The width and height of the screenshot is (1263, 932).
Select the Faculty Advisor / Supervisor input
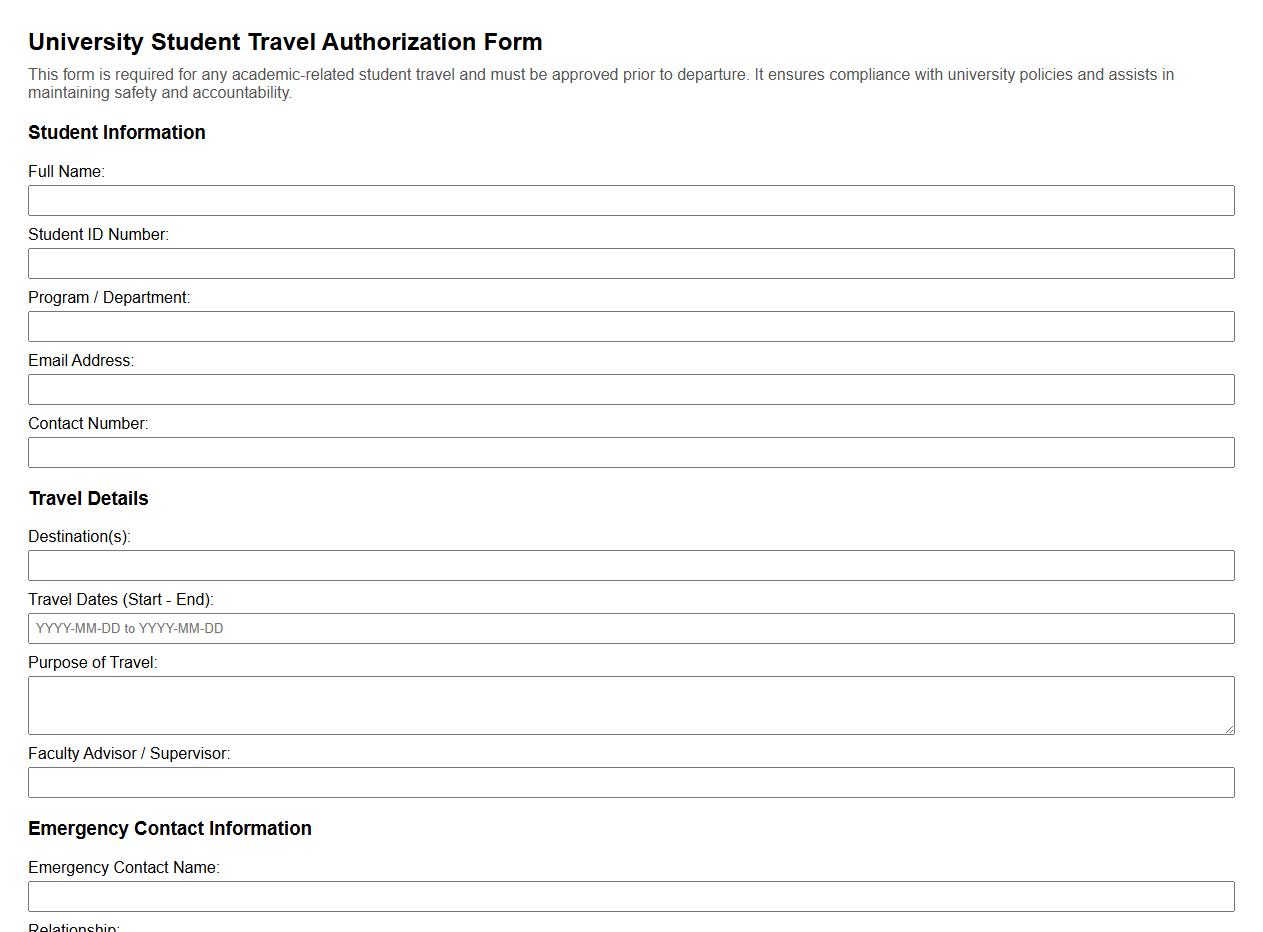630,782
